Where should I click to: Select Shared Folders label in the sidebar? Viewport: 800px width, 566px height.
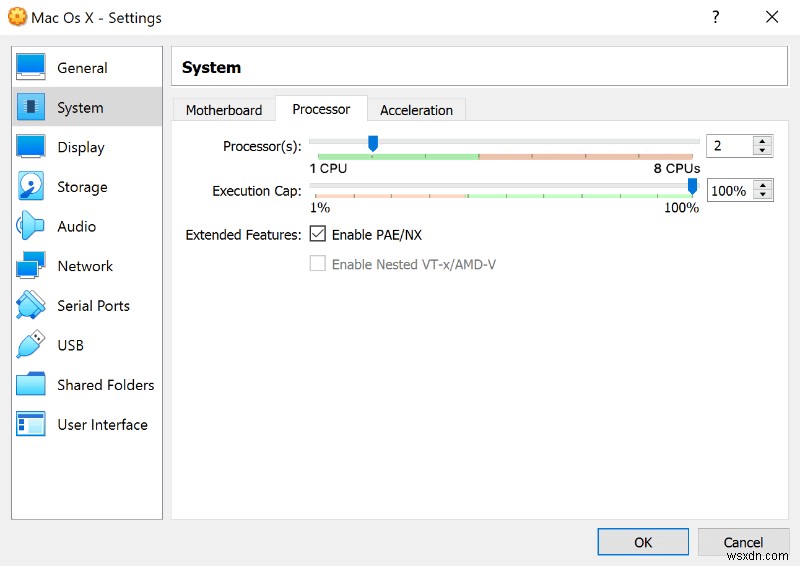[106, 385]
